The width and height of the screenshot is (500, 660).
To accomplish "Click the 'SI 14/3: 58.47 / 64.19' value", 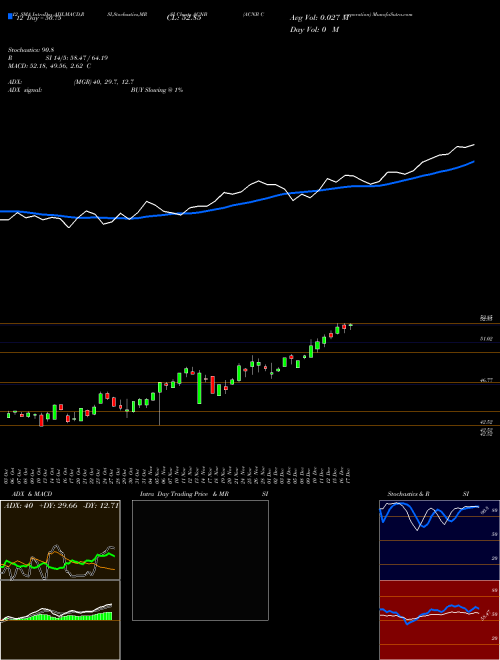I will [x=77, y=58].
